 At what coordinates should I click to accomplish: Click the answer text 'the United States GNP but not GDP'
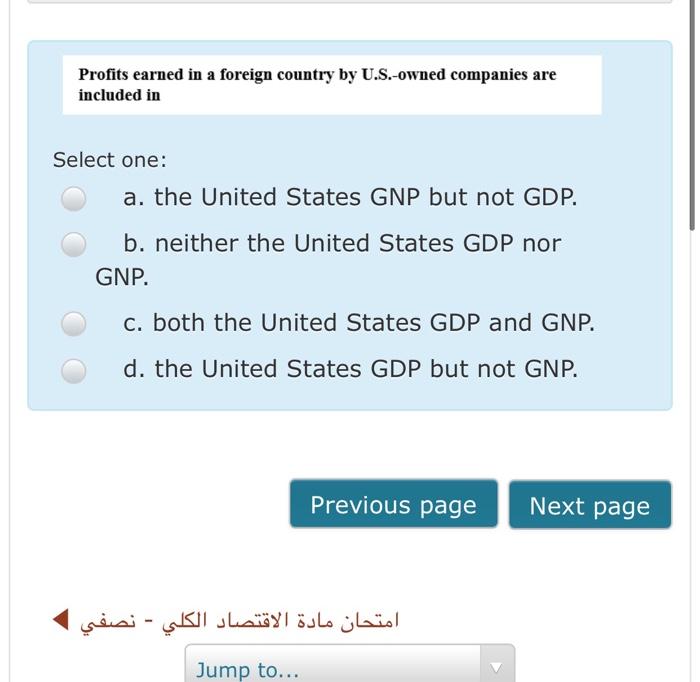pos(366,197)
